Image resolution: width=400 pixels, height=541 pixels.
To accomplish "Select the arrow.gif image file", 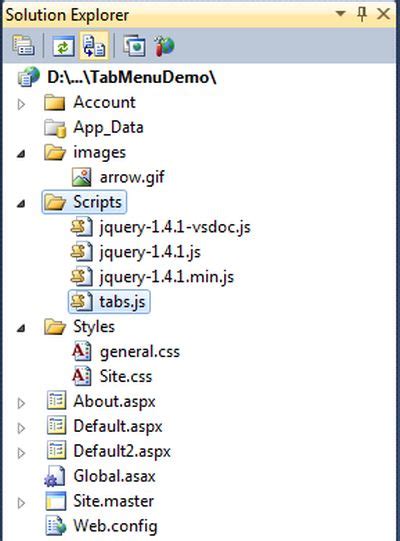I will 132,177.
